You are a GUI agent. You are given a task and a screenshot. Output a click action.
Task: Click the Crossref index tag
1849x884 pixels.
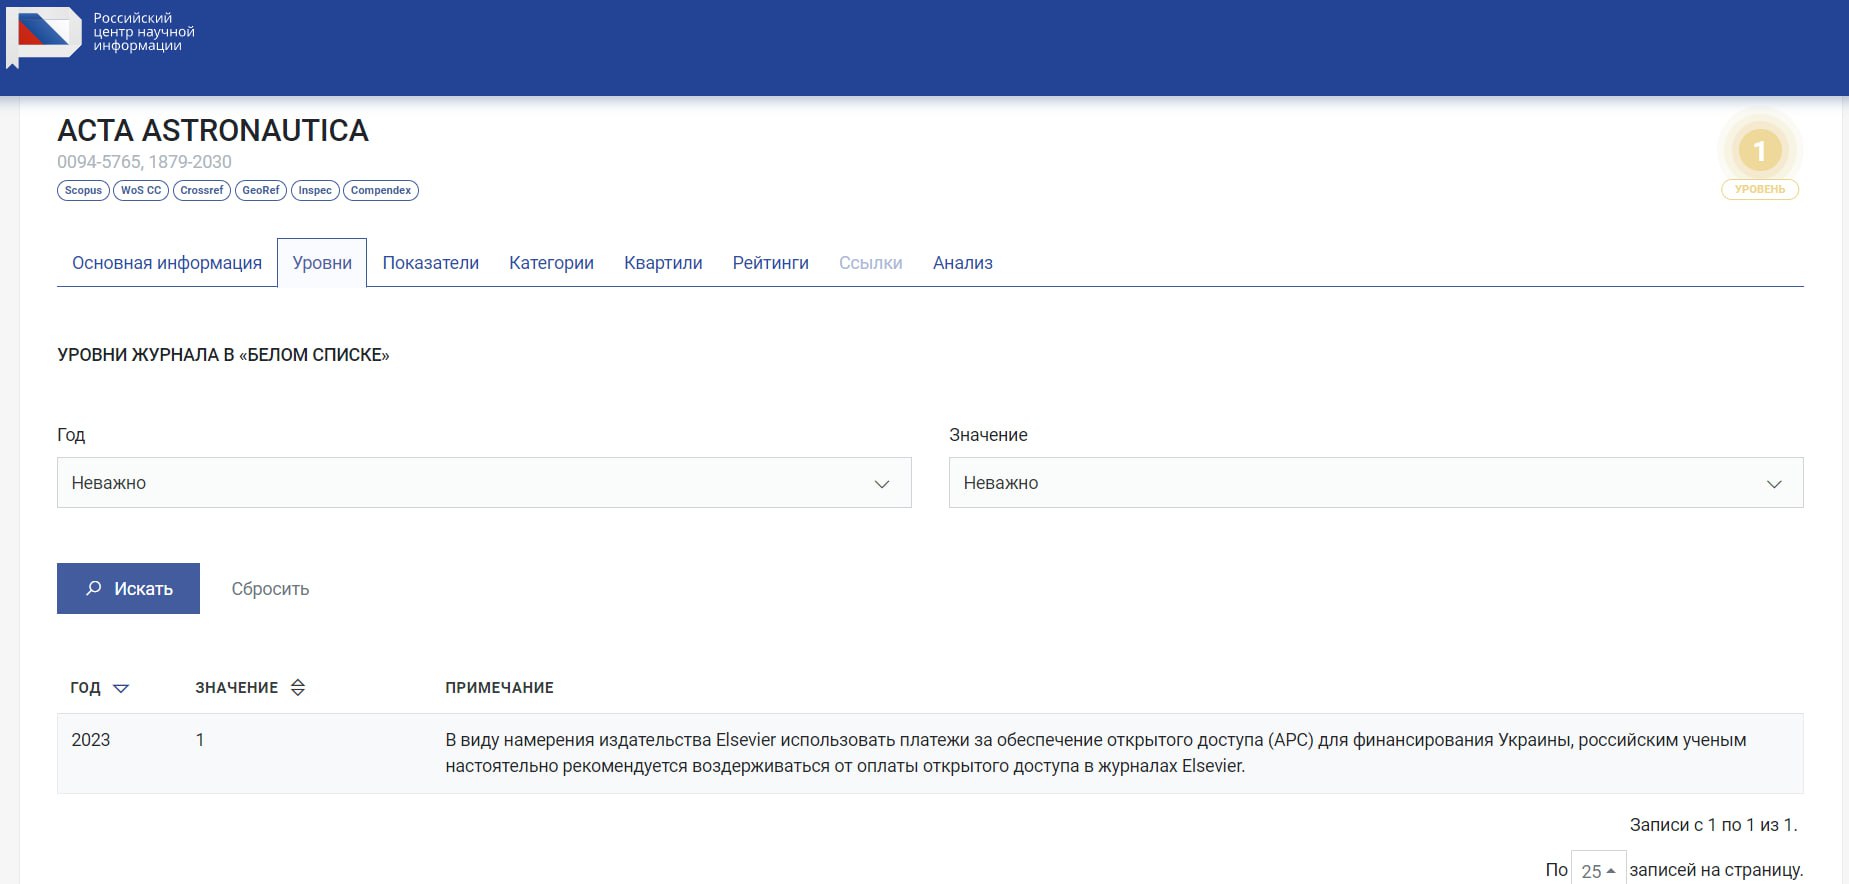click(x=202, y=190)
